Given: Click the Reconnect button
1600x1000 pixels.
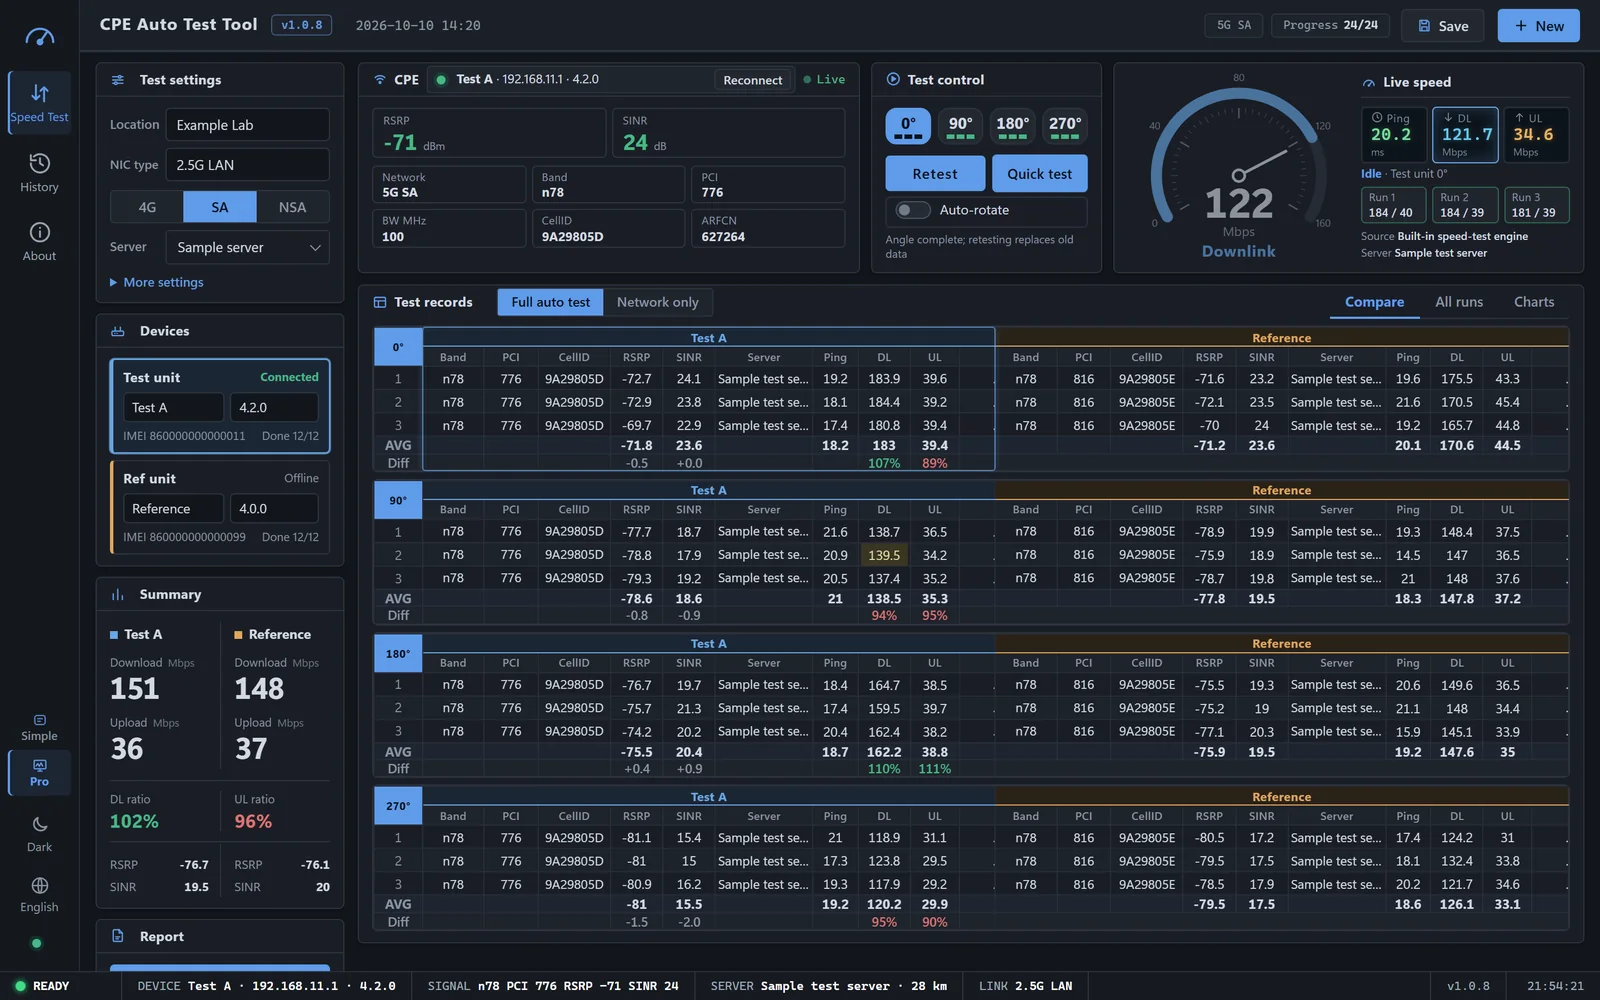Looking at the screenshot, I should pos(753,80).
